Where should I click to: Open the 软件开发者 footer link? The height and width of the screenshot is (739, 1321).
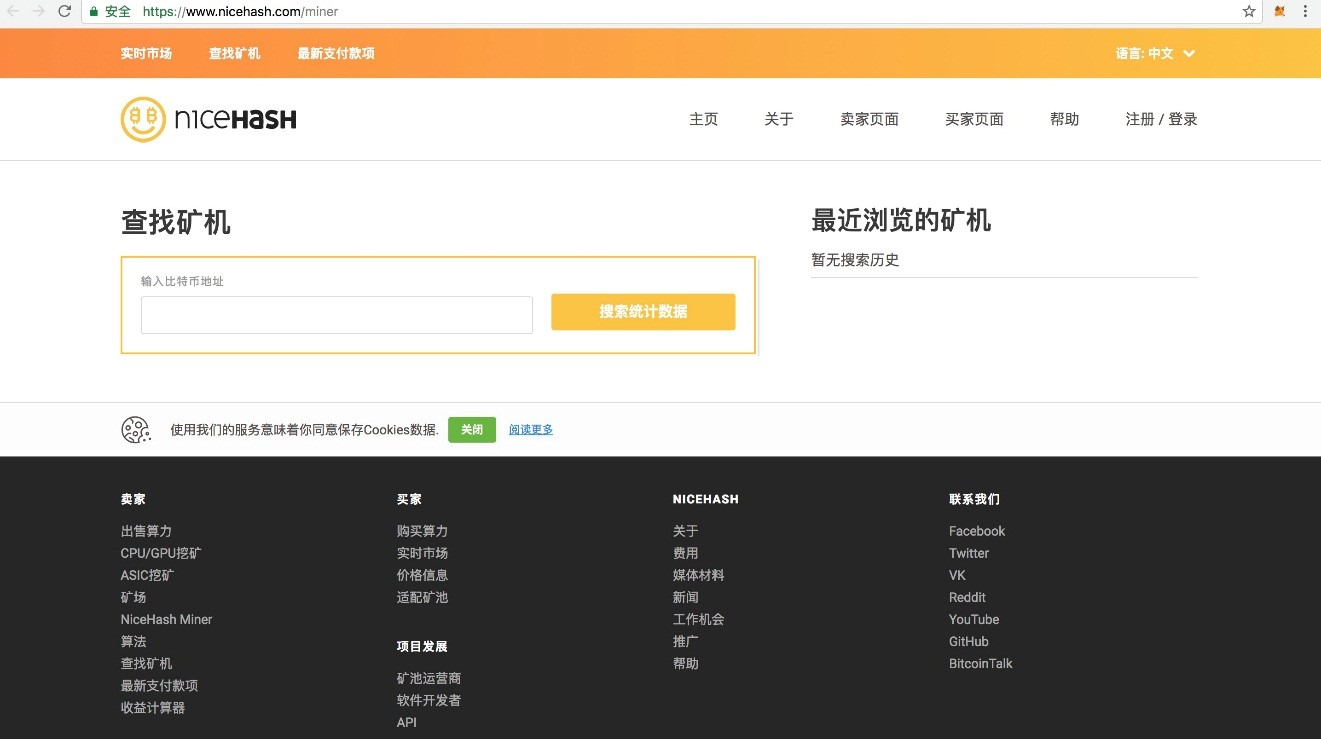pos(429,700)
